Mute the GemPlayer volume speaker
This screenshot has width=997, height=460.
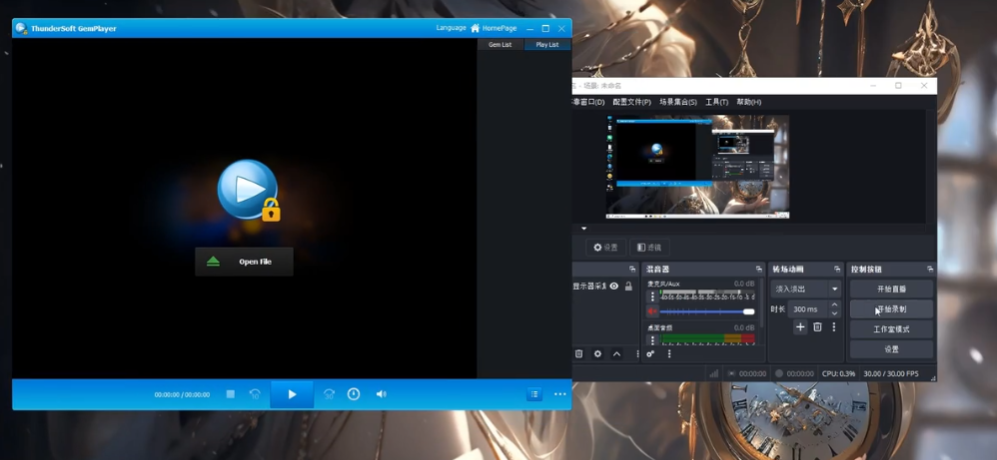click(381, 394)
